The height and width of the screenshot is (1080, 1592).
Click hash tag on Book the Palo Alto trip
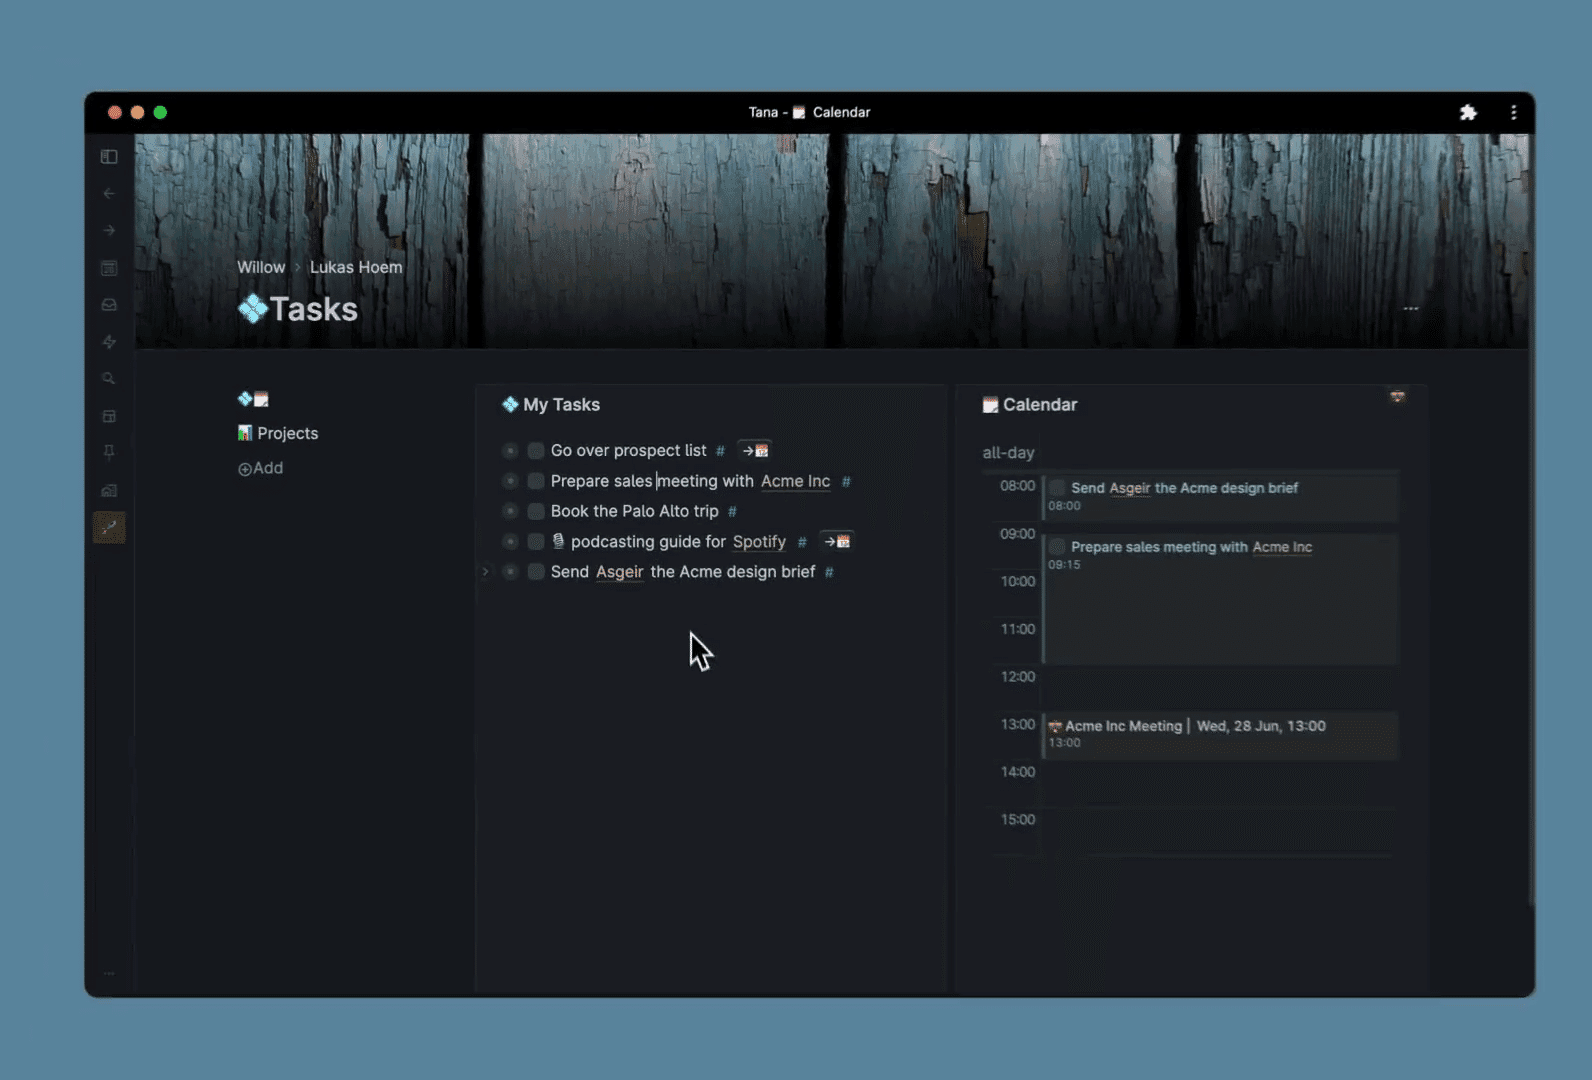732,512
